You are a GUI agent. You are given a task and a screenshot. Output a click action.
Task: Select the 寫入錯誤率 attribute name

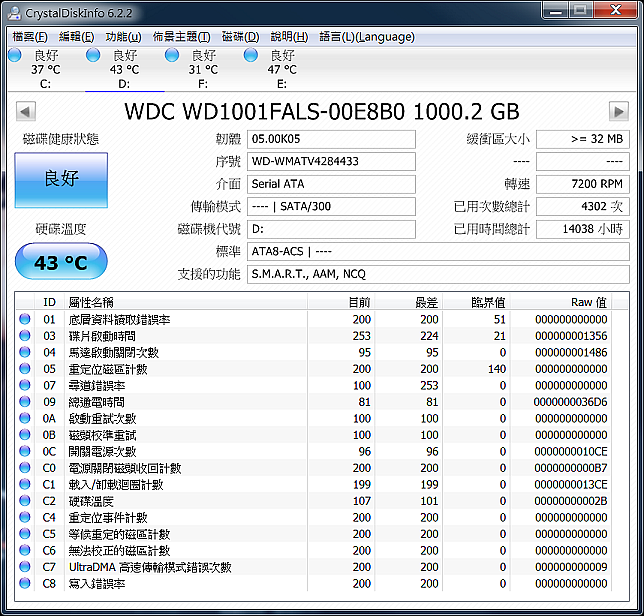pyautogui.click(x=97, y=584)
